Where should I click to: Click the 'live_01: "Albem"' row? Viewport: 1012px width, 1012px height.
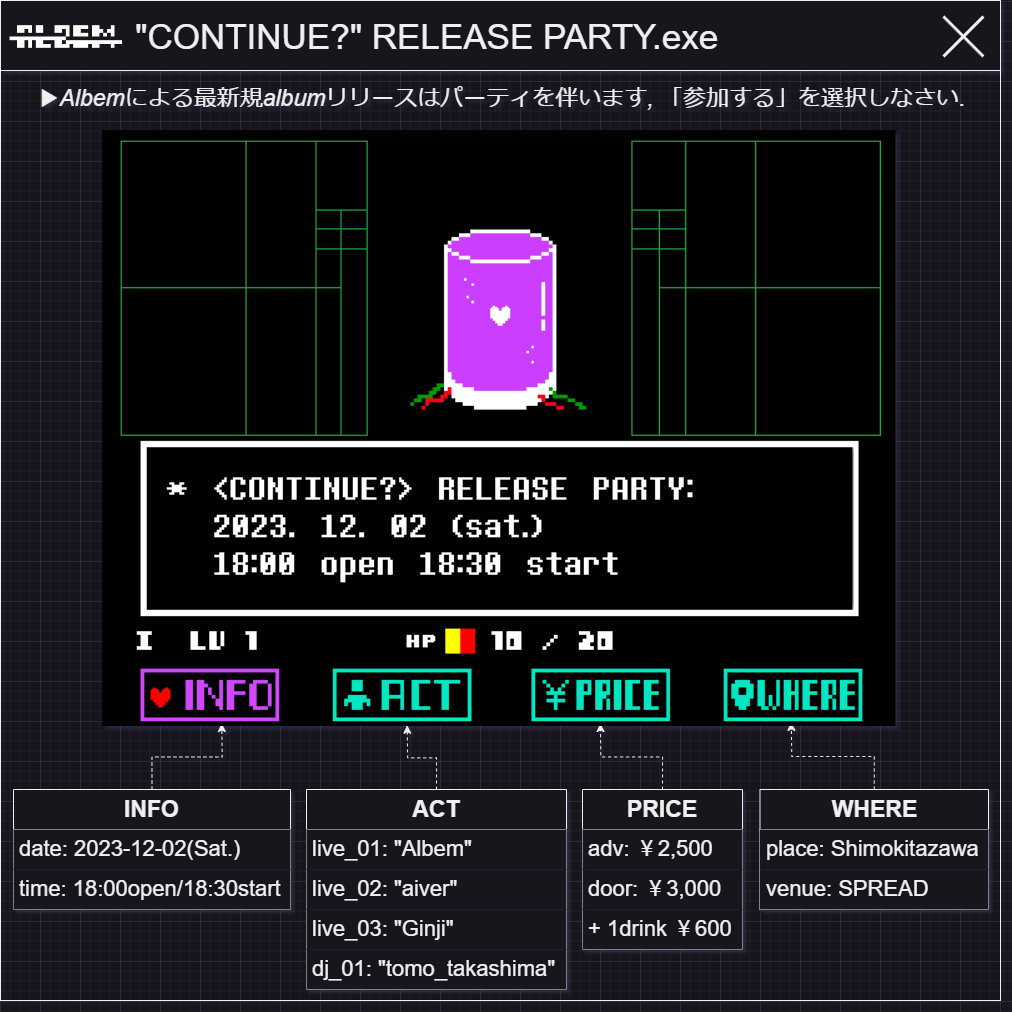click(436, 849)
